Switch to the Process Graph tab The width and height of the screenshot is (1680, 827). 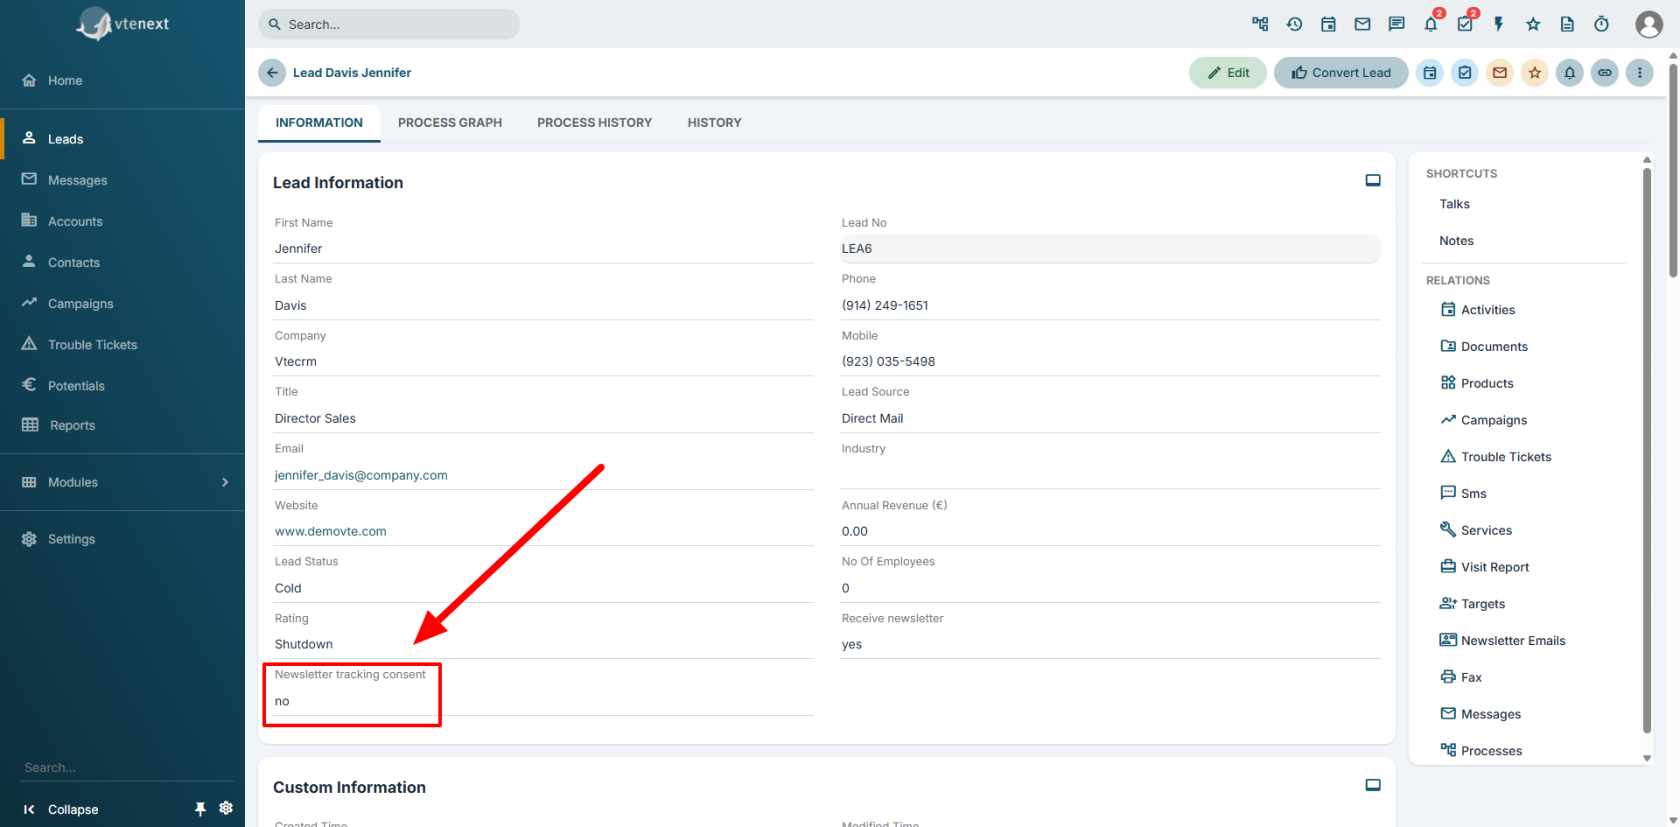tap(450, 123)
